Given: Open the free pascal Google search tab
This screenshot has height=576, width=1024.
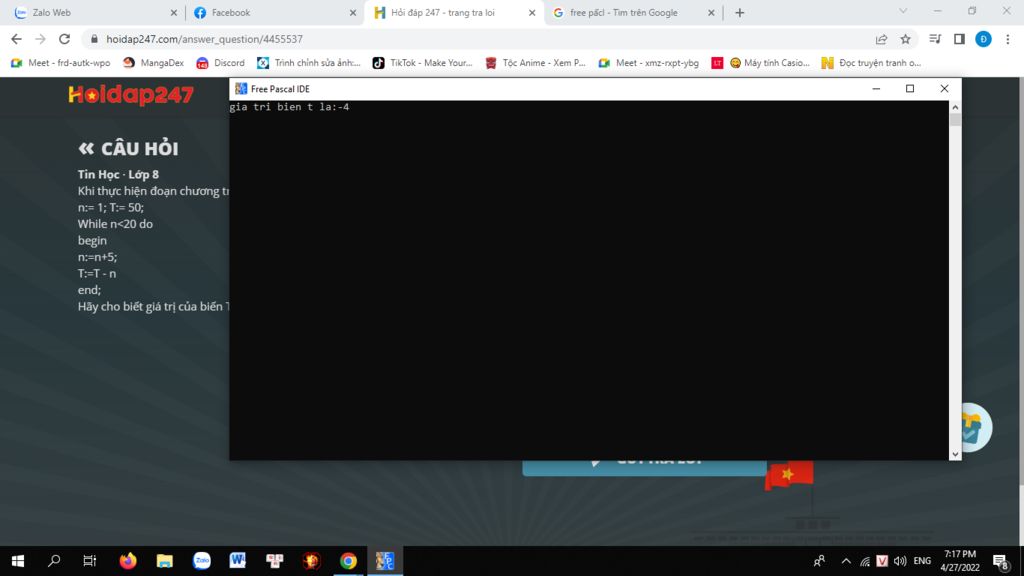Looking at the screenshot, I should pos(633,12).
